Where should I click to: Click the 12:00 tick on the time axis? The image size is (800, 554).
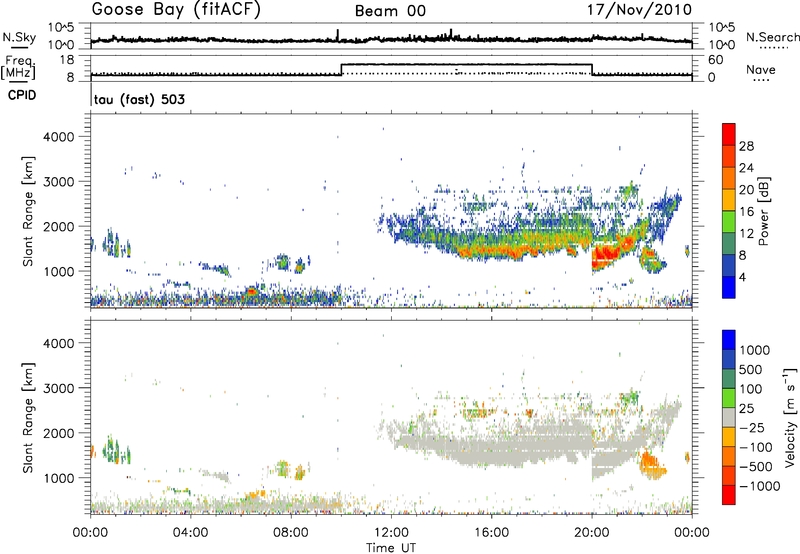coord(391,533)
